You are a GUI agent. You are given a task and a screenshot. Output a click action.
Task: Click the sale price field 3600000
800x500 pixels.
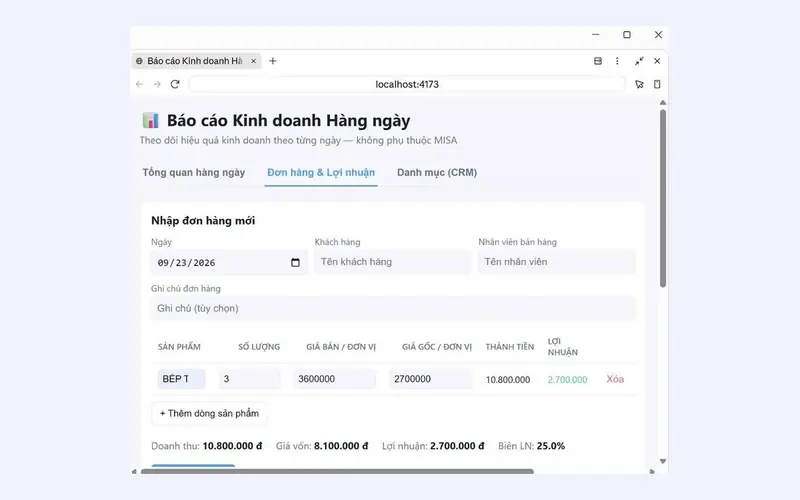[334, 379]
